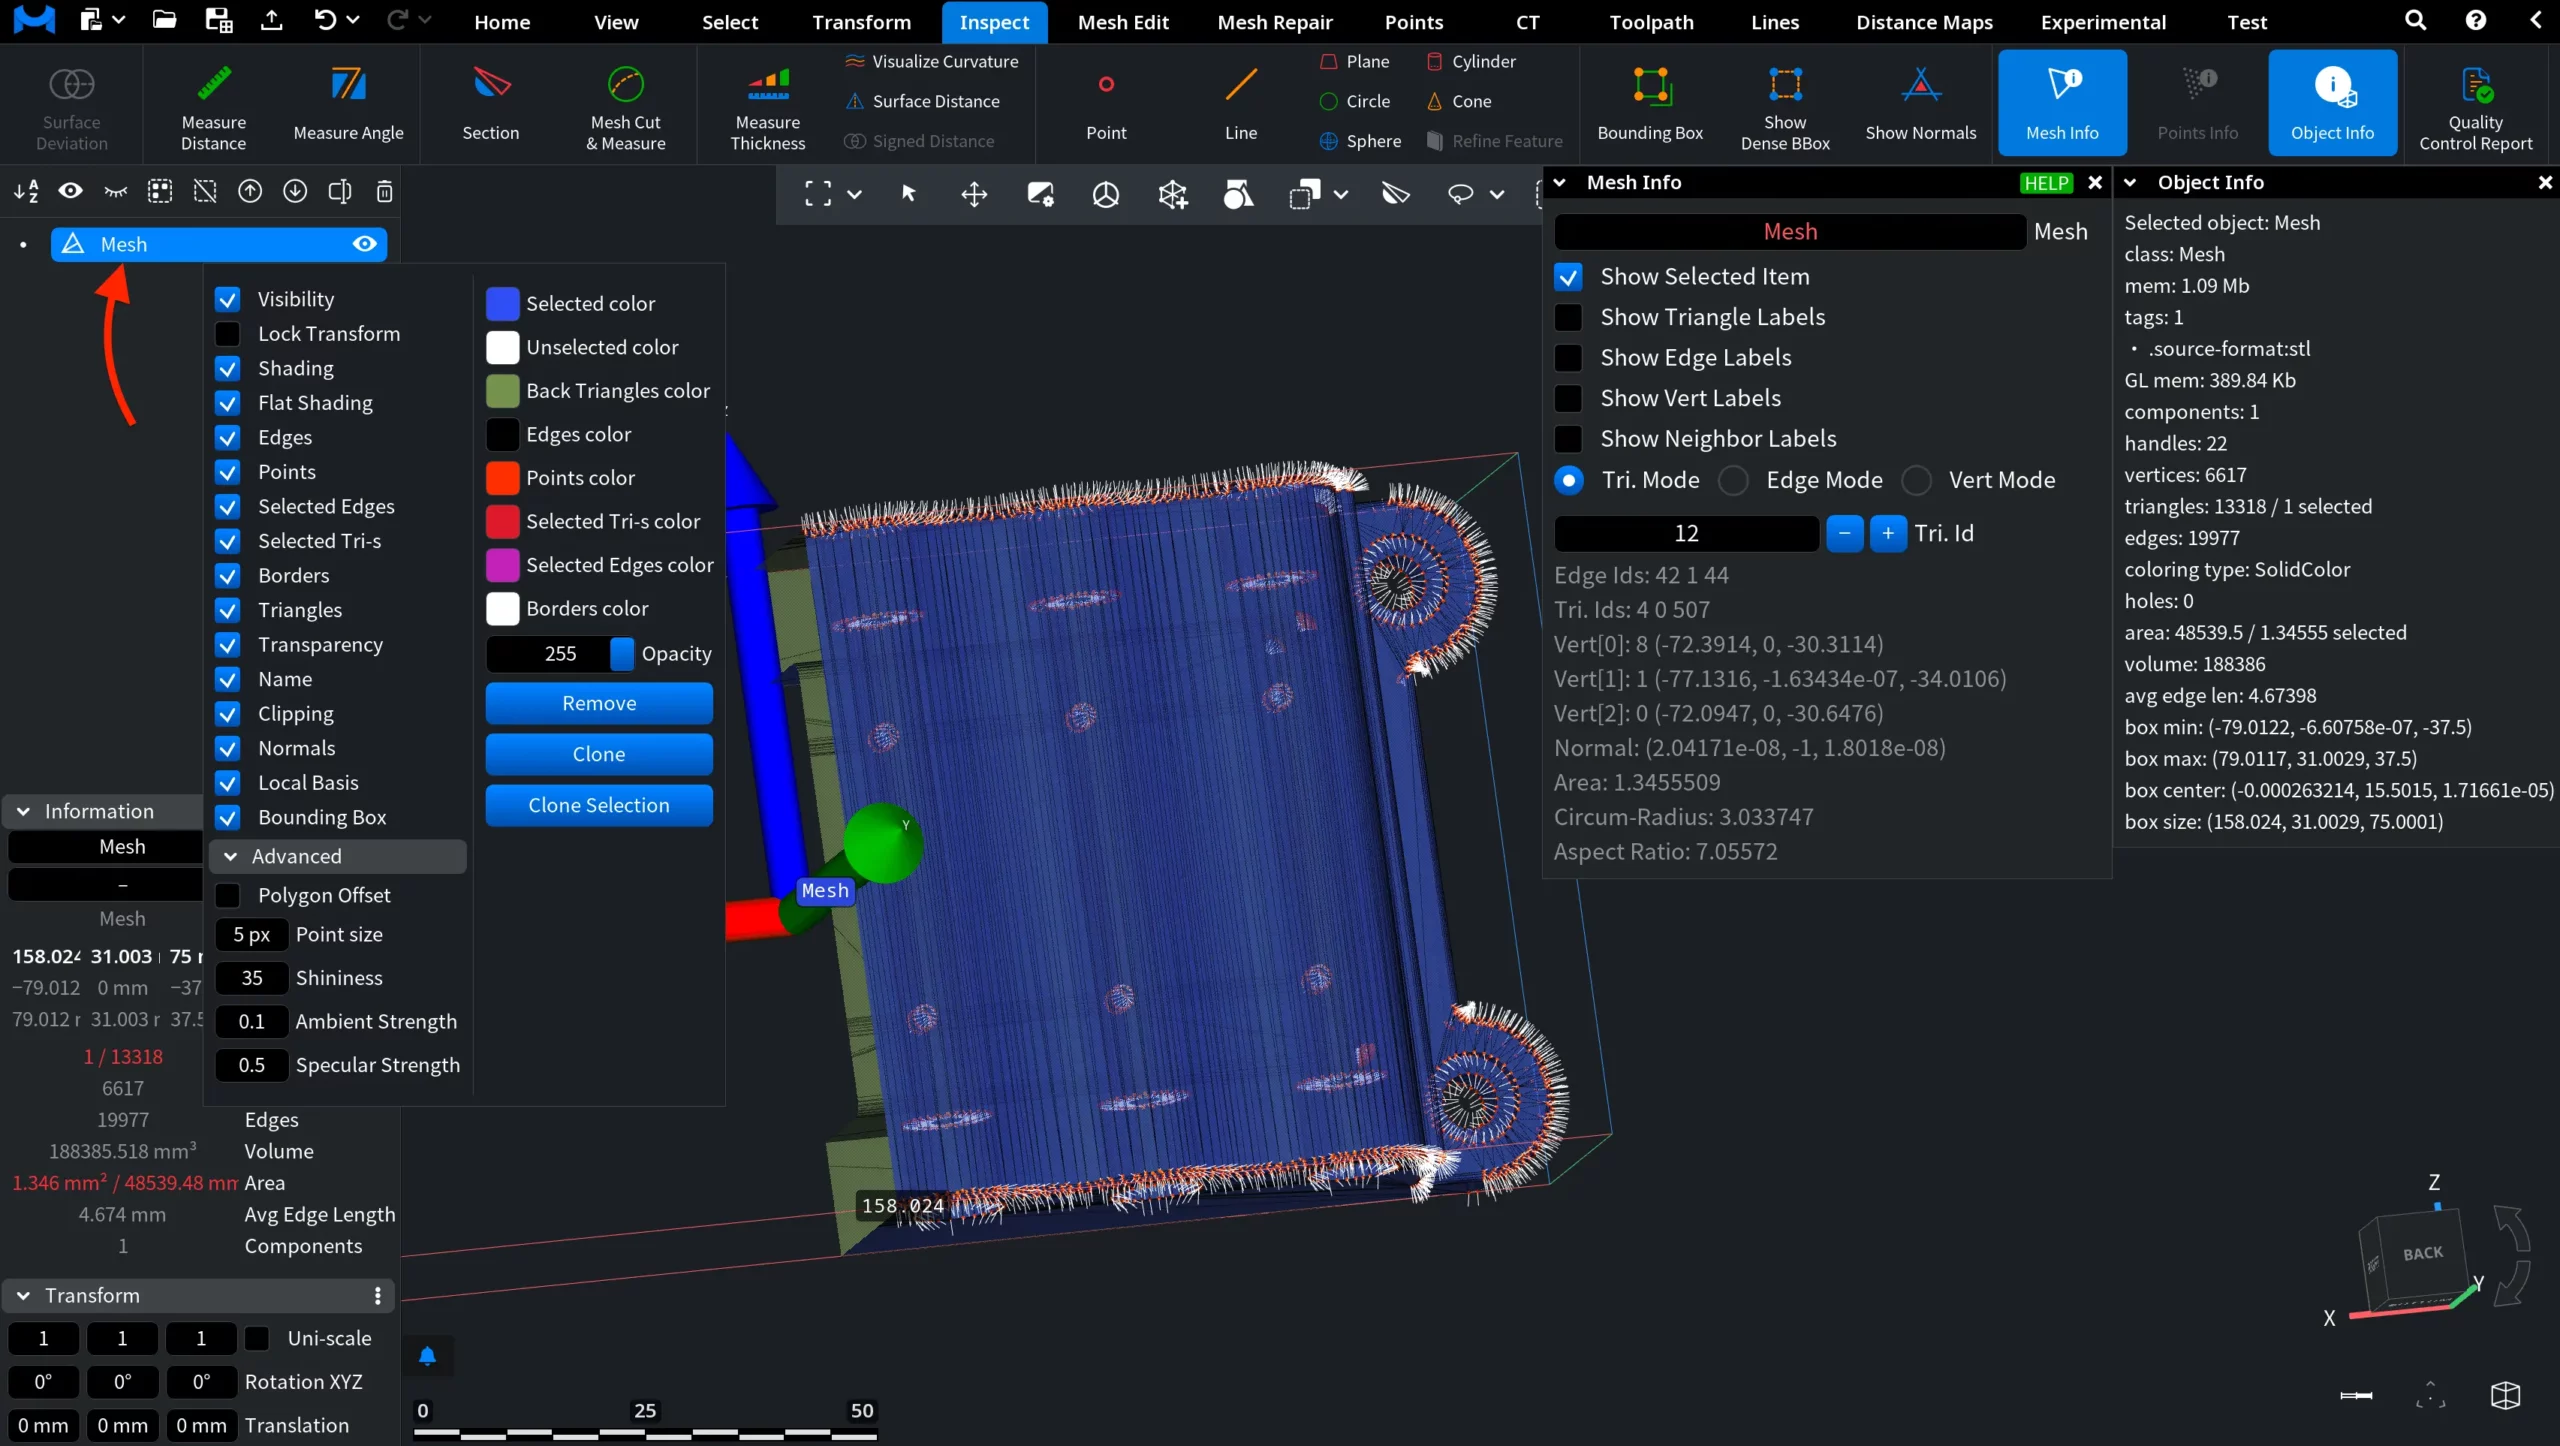
Task: Click the Clone Selection button
Action: point(599,806)
